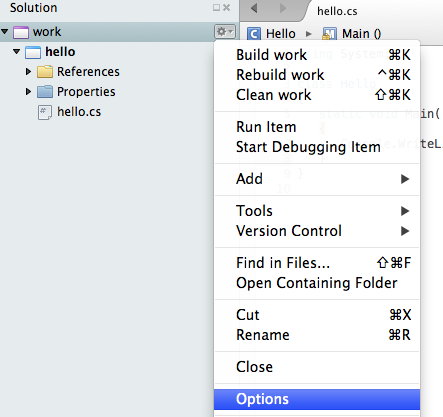Collapse the work solution node
443x417 pixels.
(4, 32)
